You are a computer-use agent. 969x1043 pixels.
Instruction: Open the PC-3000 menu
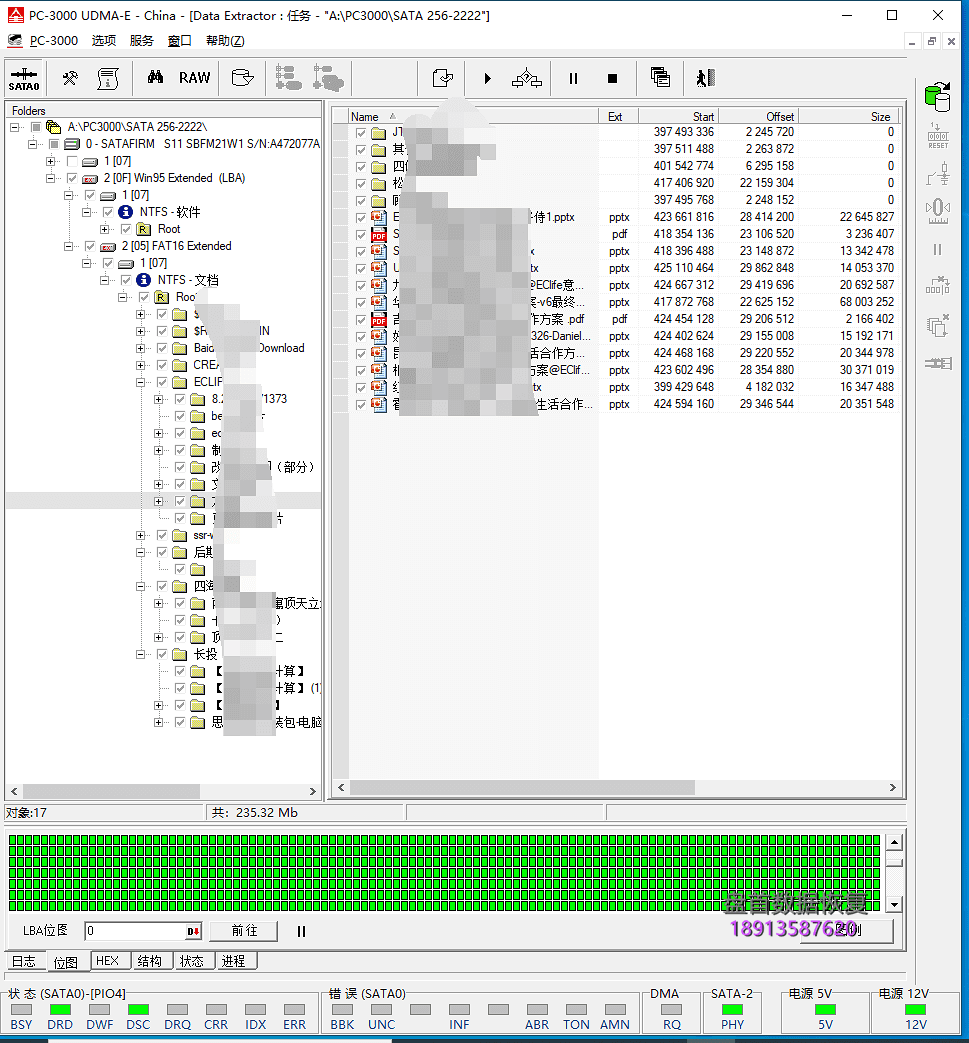(x=53, y=41)
